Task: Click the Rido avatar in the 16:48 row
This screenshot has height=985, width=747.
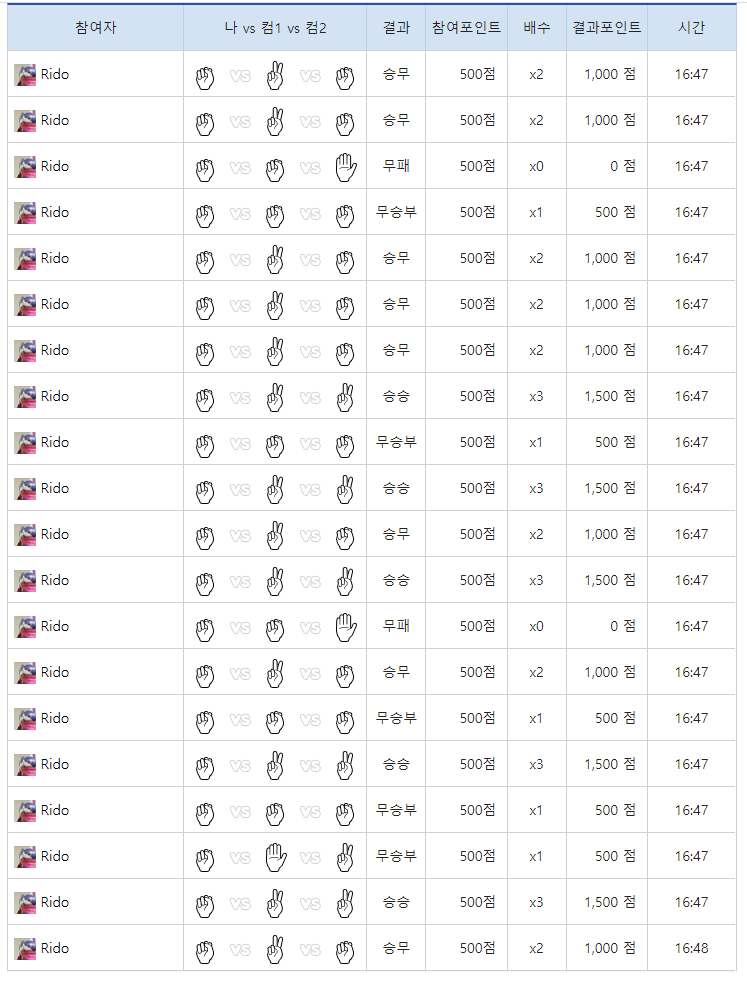Action: click(x=25, y=948)
